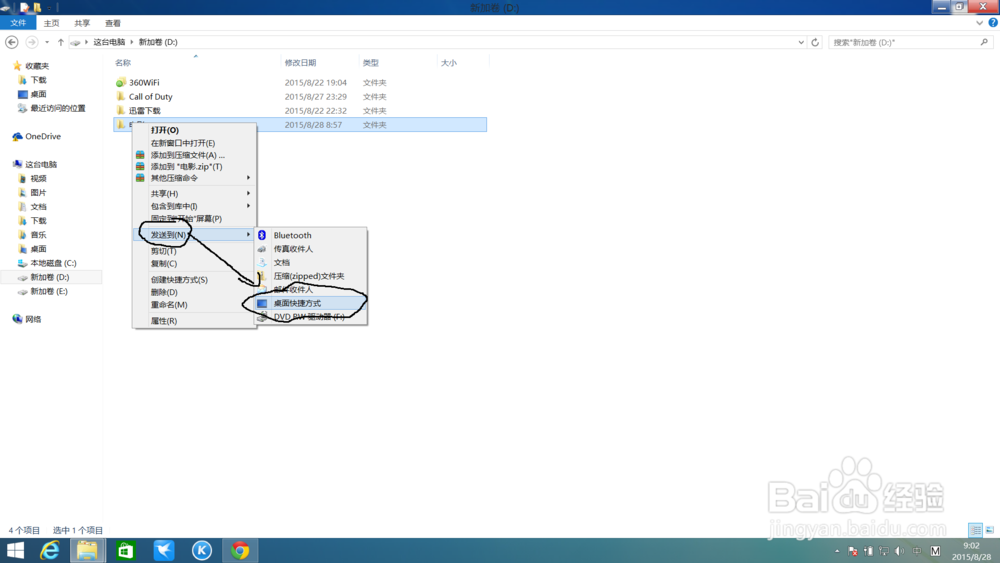Screen dimensions: 1000x563
Task: Click the search magnifier icon
Action: point(984,42)
